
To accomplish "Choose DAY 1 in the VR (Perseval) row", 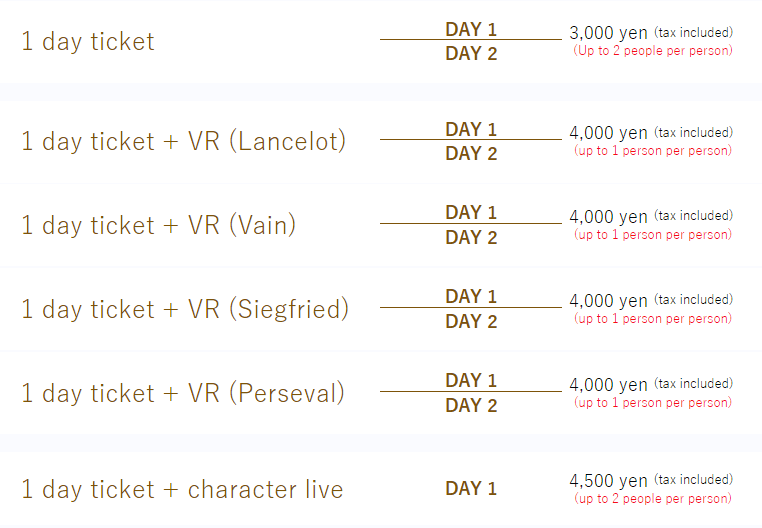I will pyautogui.click(x=470, y=380).
